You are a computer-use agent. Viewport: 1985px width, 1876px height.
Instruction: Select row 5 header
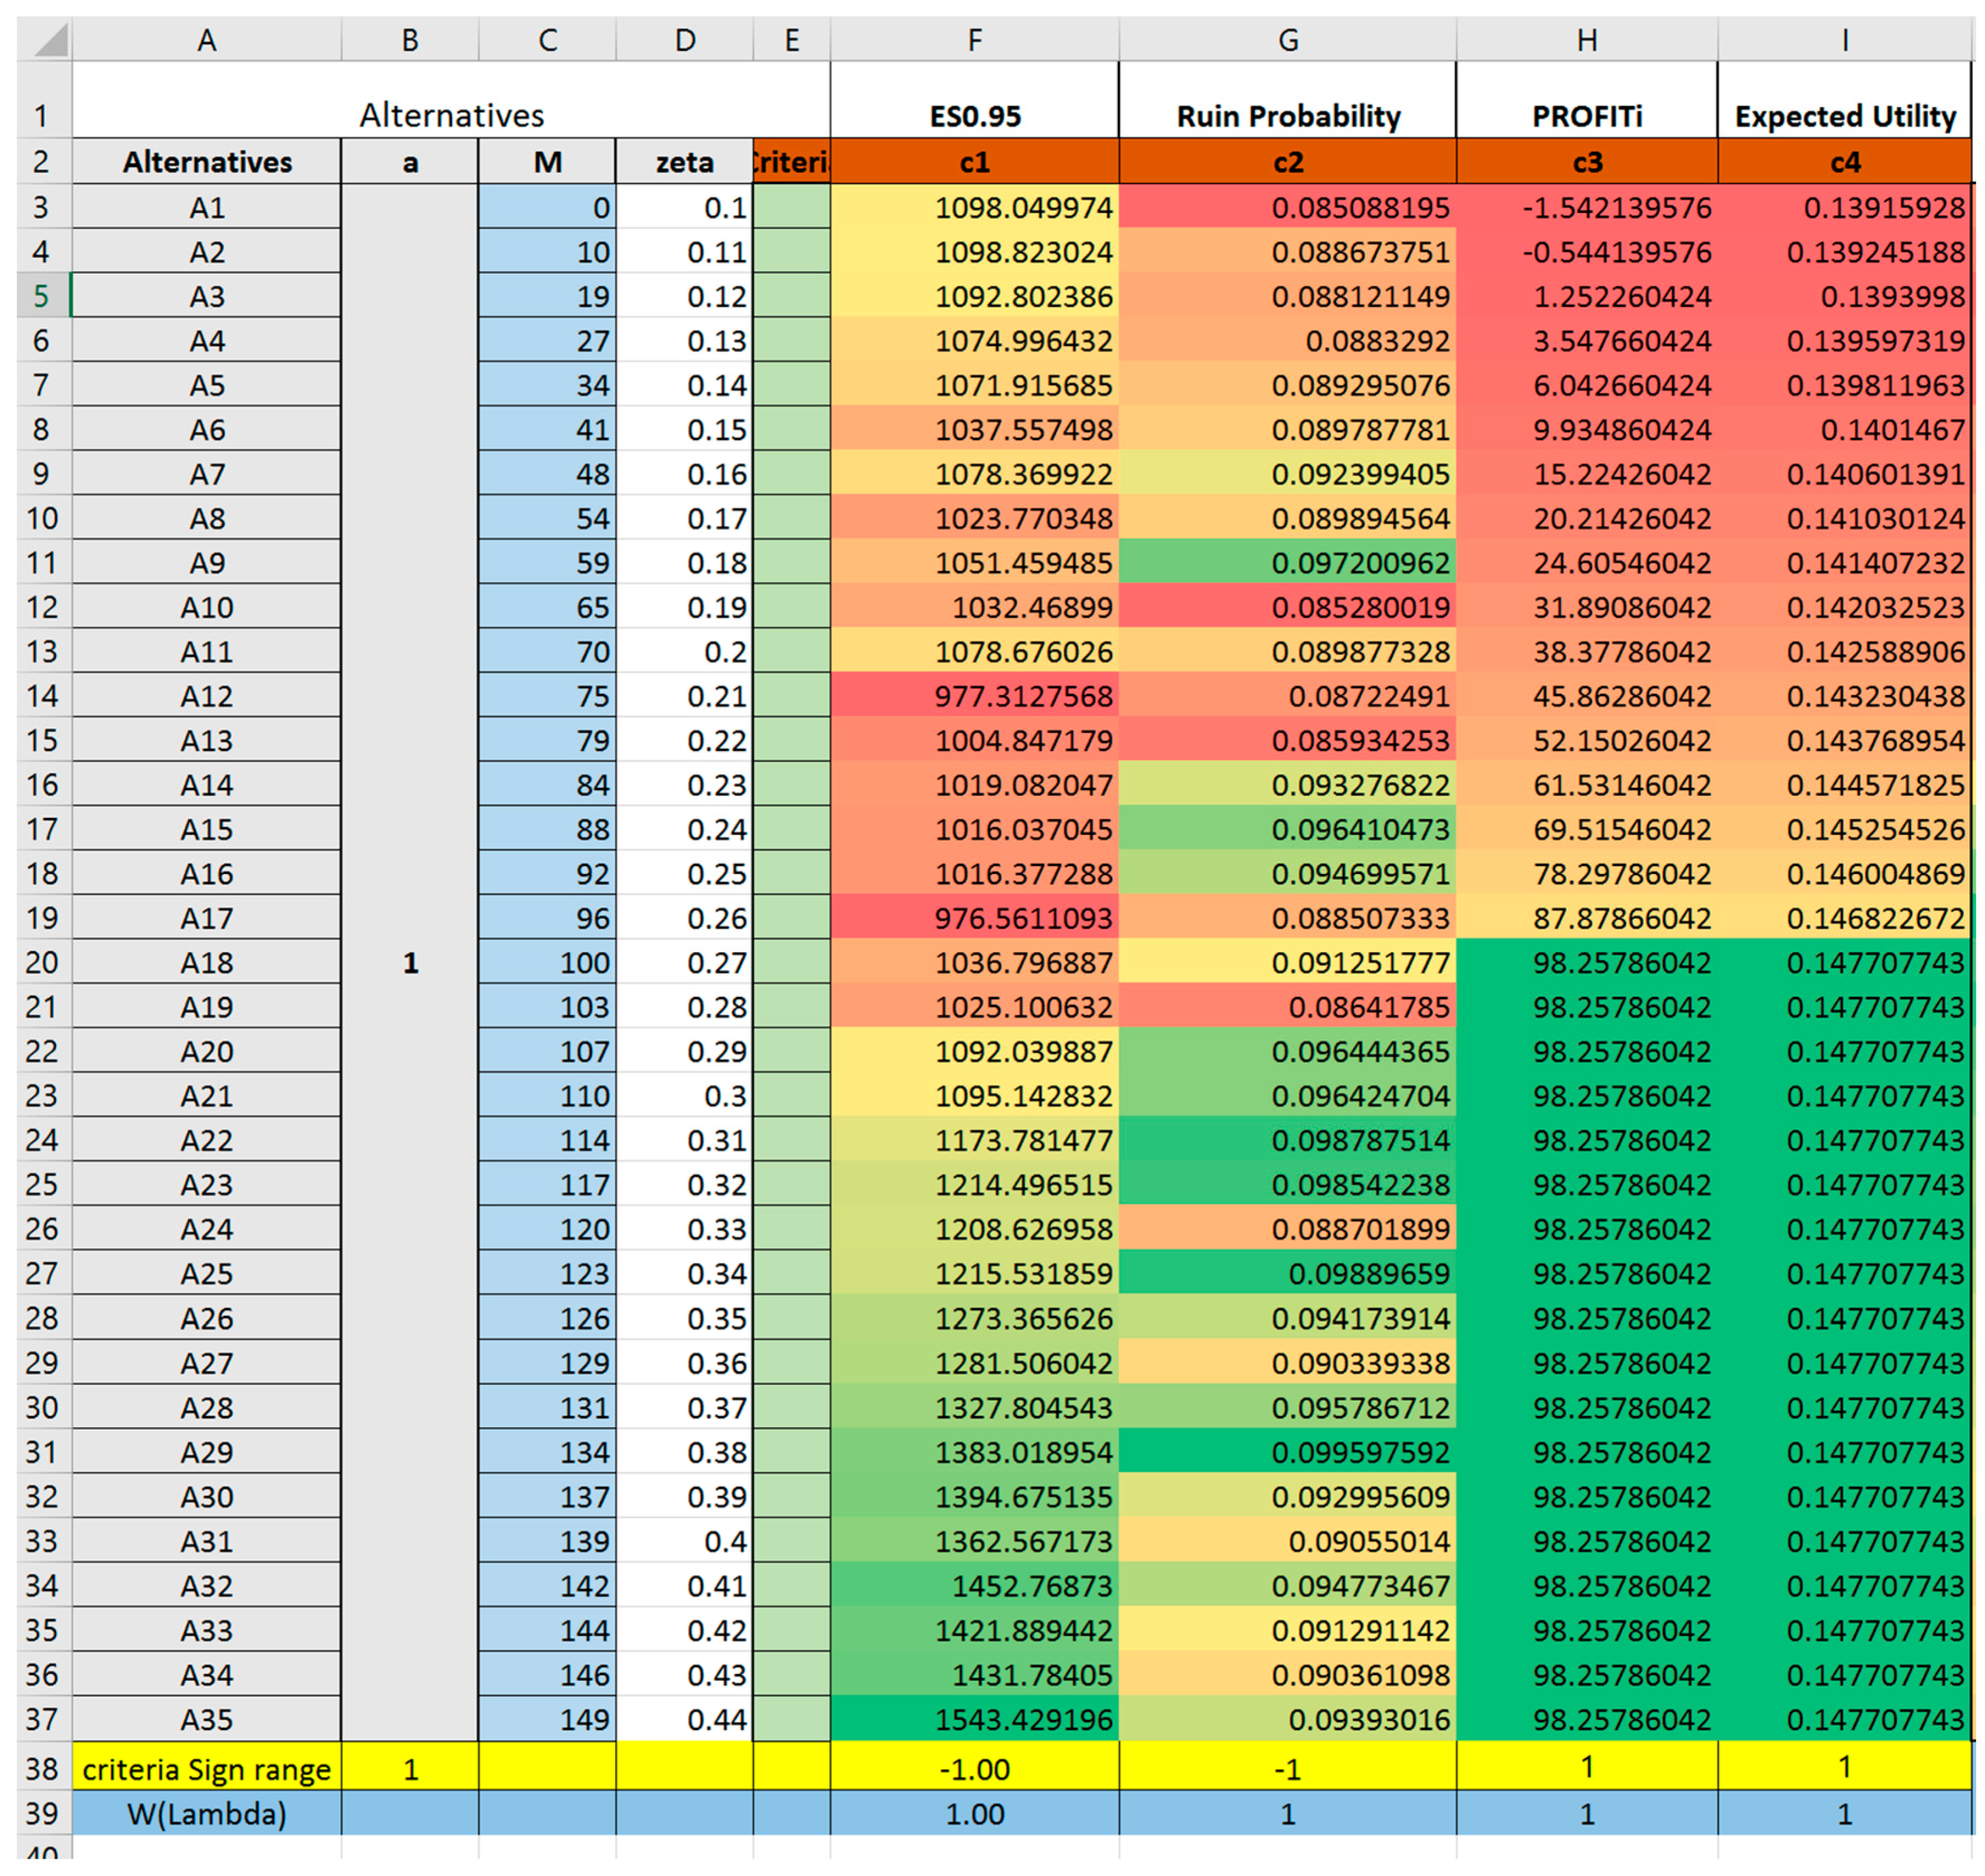pos(41,296)
